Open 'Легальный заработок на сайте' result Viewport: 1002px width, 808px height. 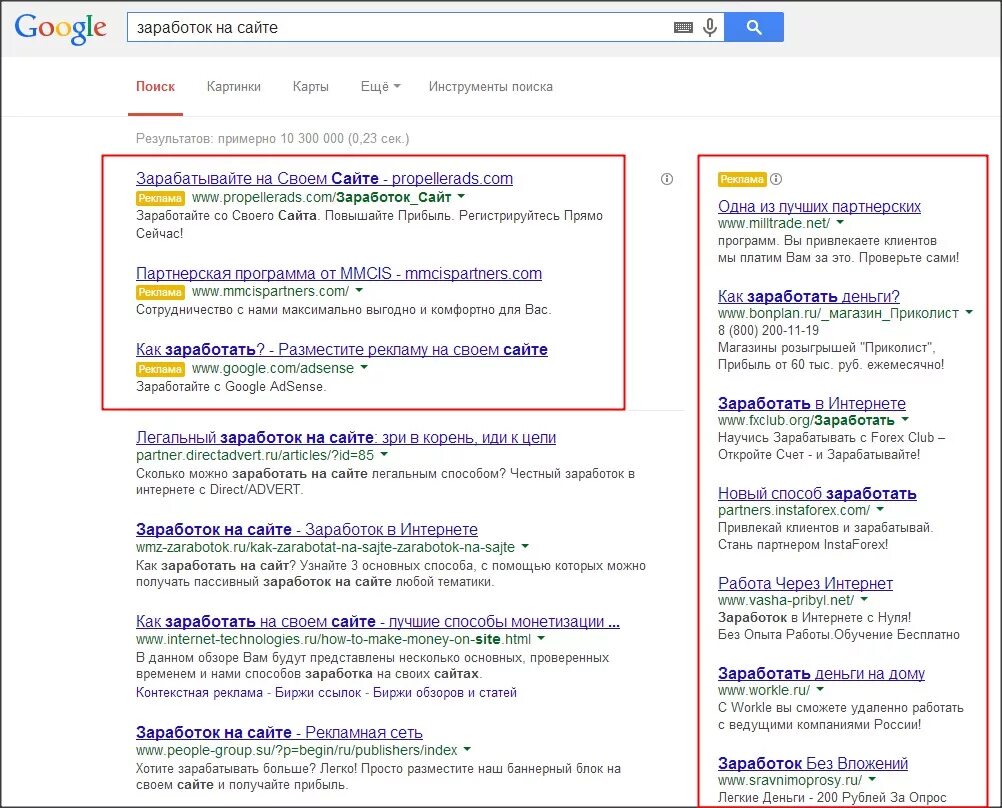tap(346, 438)
